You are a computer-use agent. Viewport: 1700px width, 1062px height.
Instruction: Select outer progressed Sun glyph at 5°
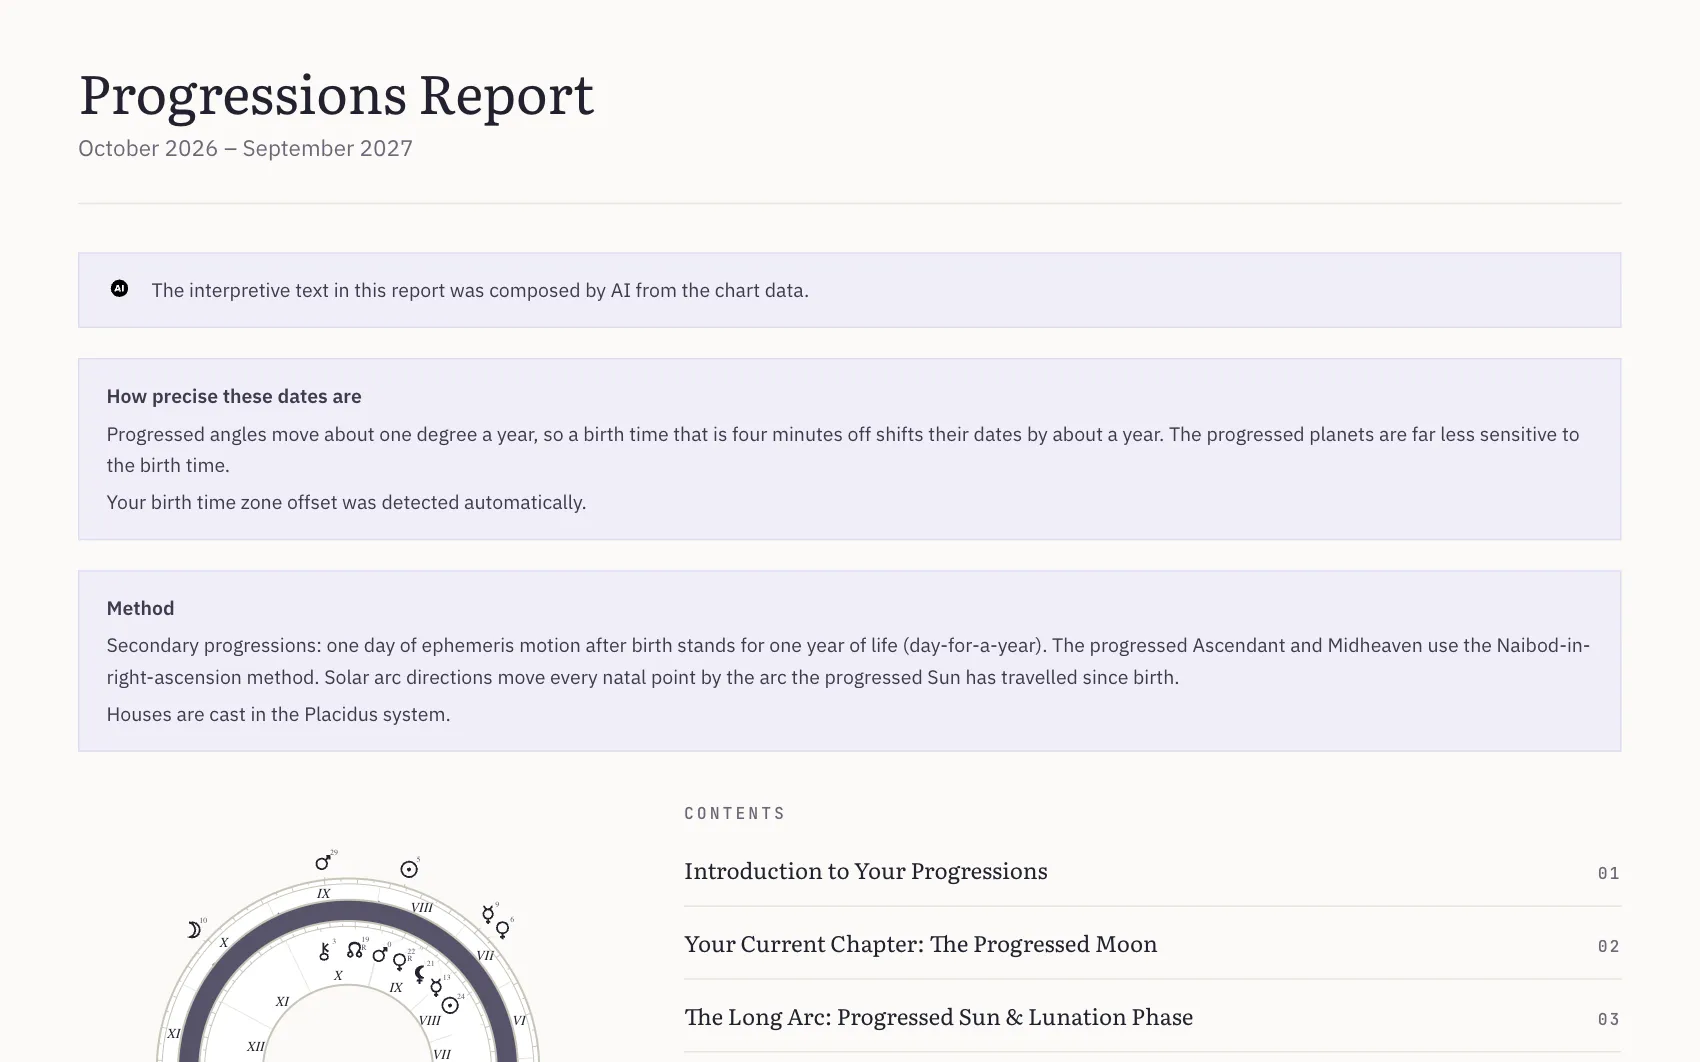409,870
